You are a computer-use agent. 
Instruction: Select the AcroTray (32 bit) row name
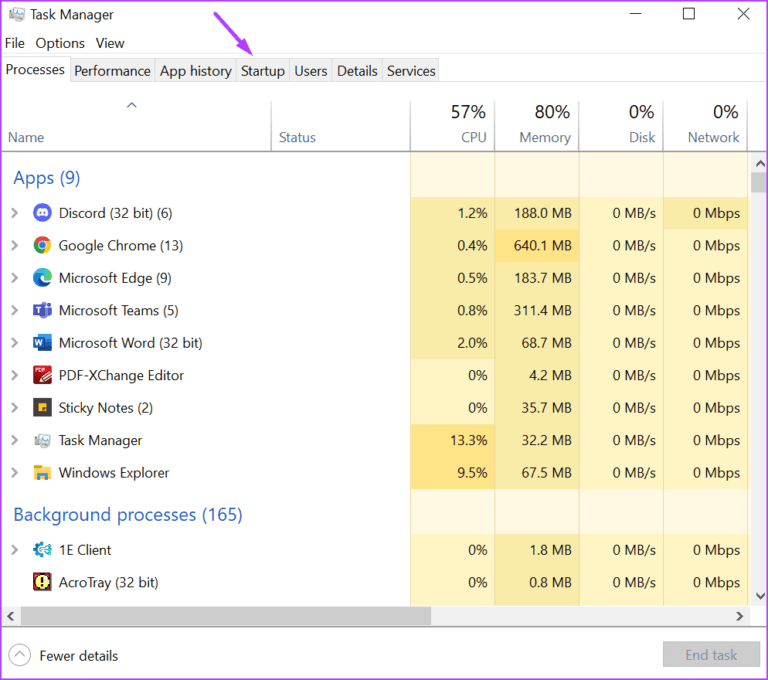pyautogui.click(x=108, y=582)
